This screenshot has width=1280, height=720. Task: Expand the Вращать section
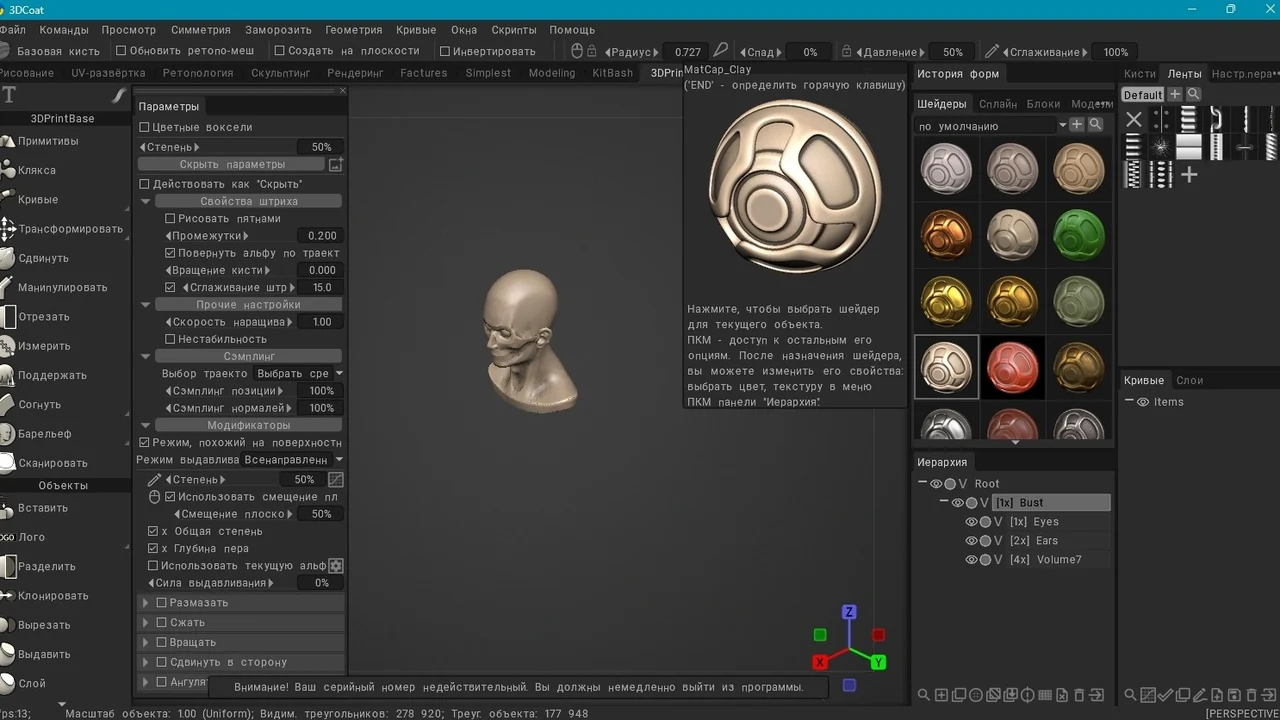coord(146,642)
